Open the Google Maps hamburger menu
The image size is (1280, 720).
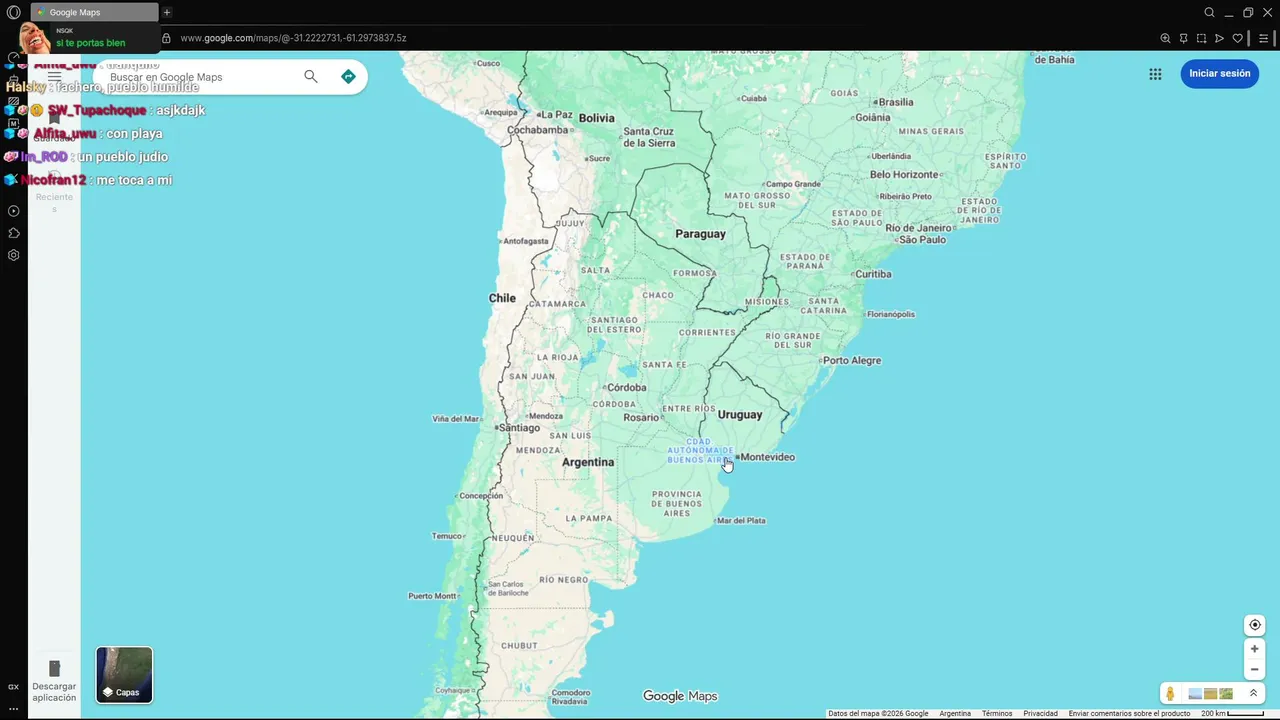(54, 77)
